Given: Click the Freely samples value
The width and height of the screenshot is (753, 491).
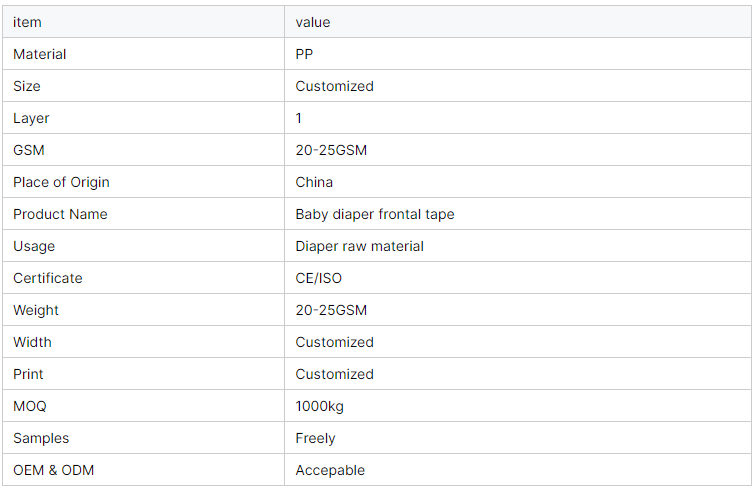Looking at the screenshot, I should pyautogui.click(x=315, y=438).
